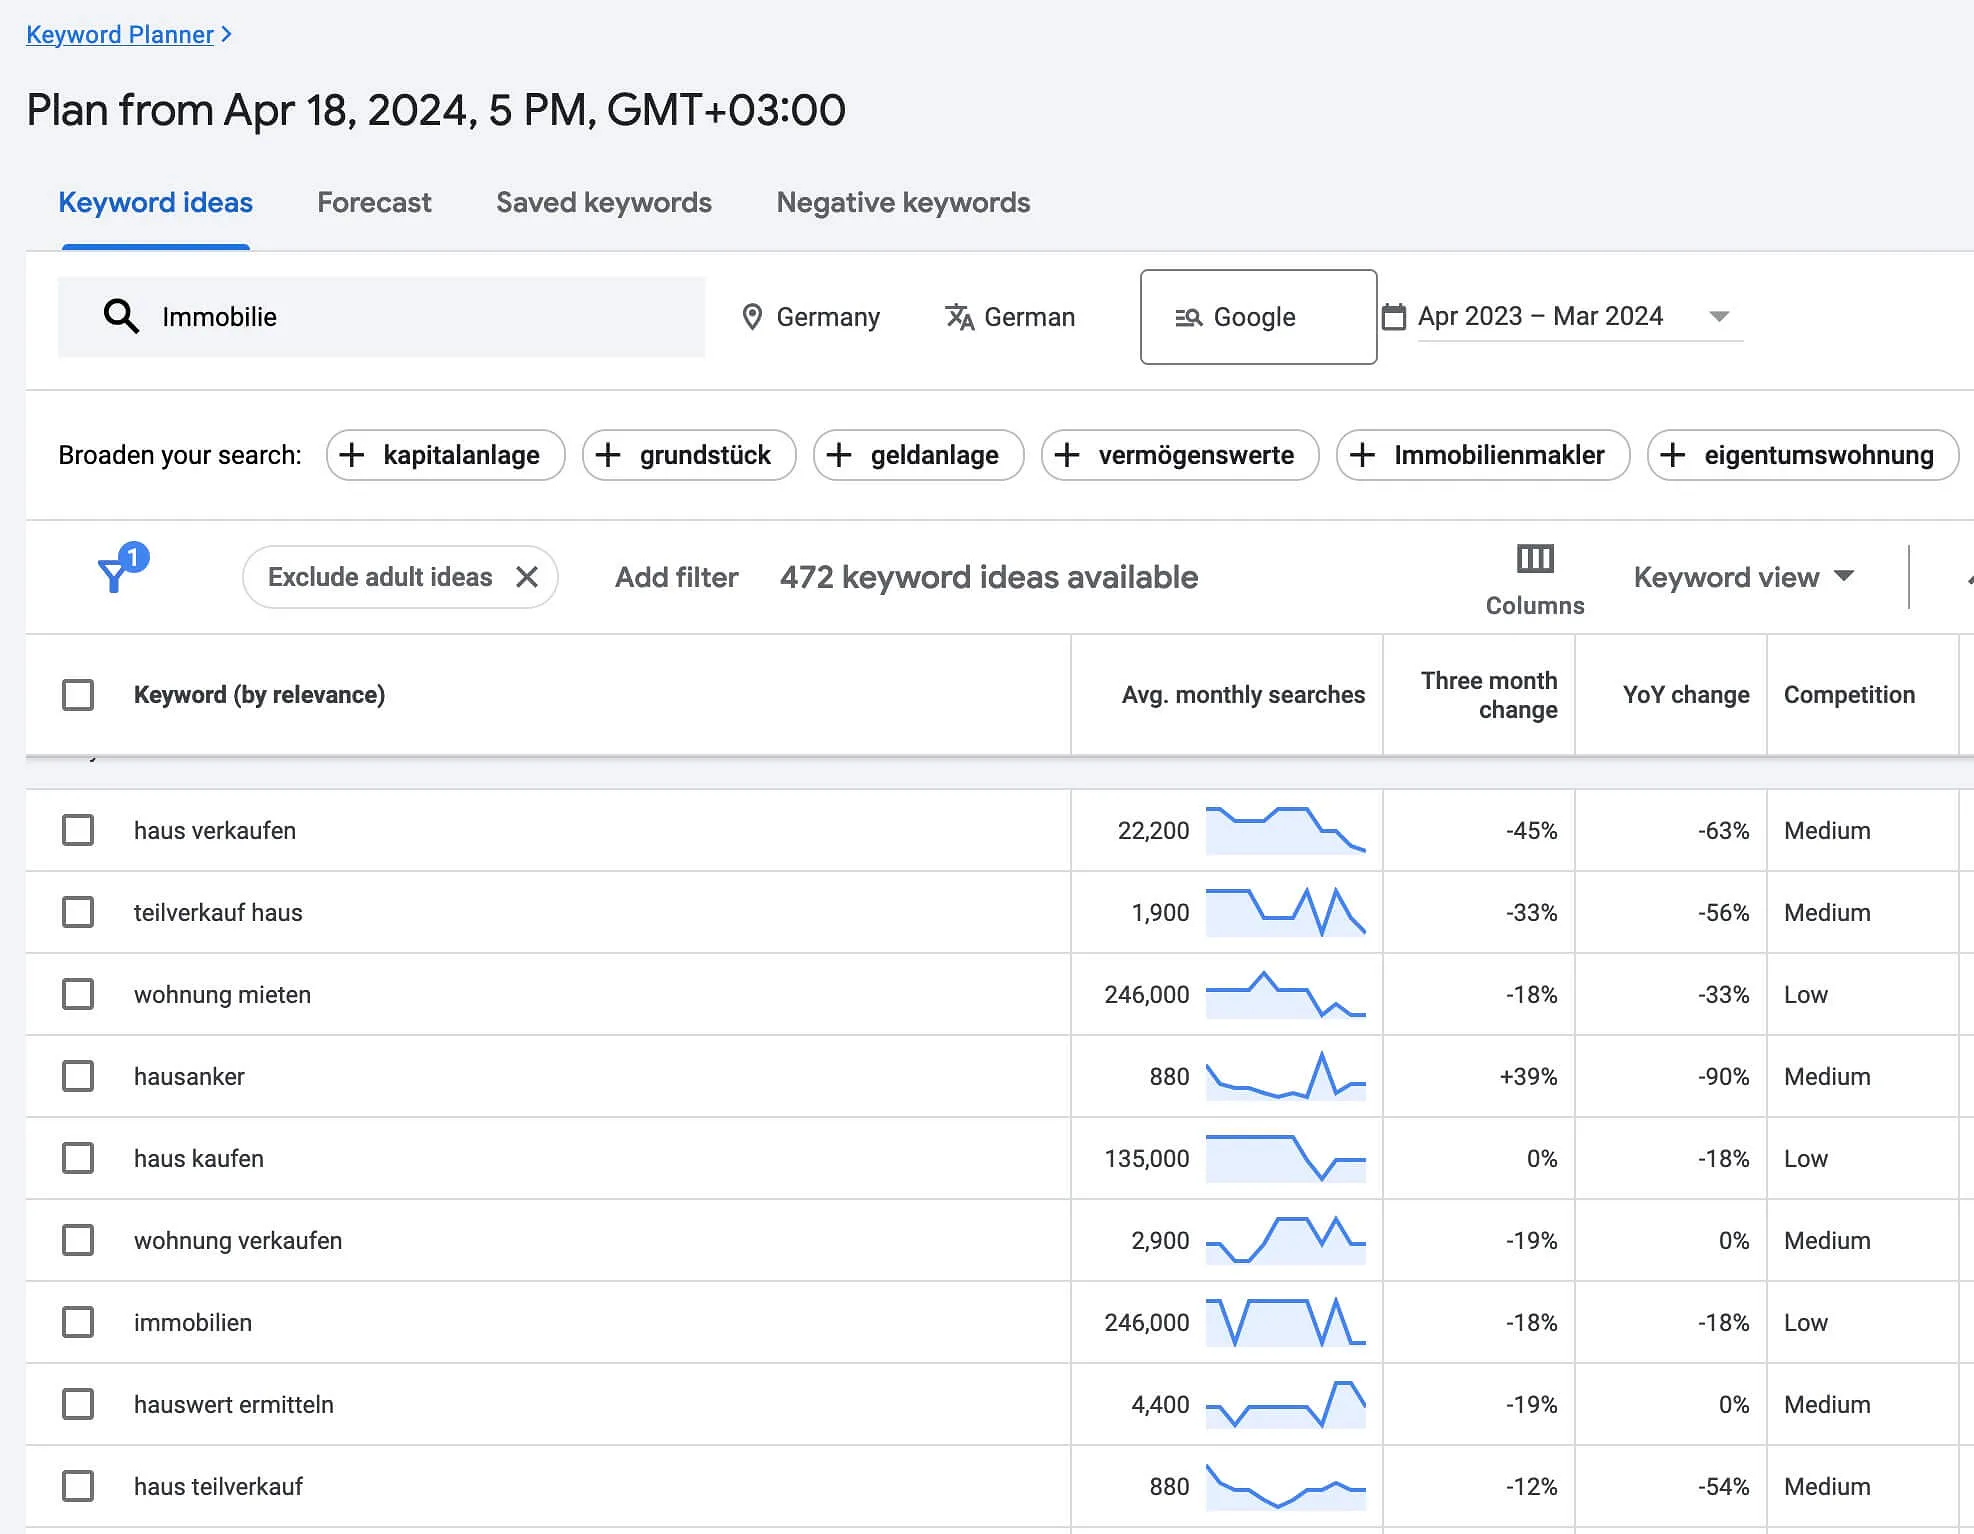Open Keyword Planner breadcrumb link
Viewport: 1974px width, 1534px height.
click(120, 34)
